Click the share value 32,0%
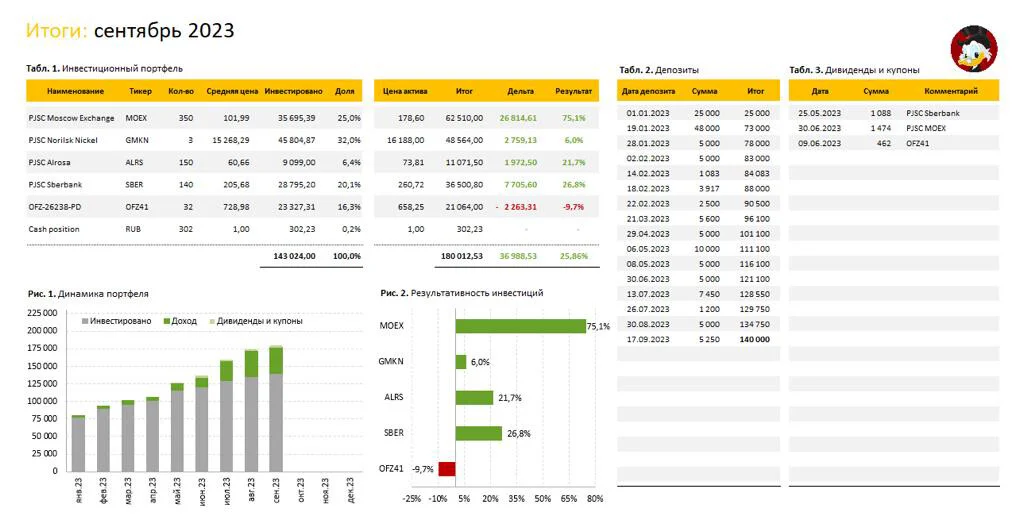This screenshot has width=1024, height=524. [351, 140]
